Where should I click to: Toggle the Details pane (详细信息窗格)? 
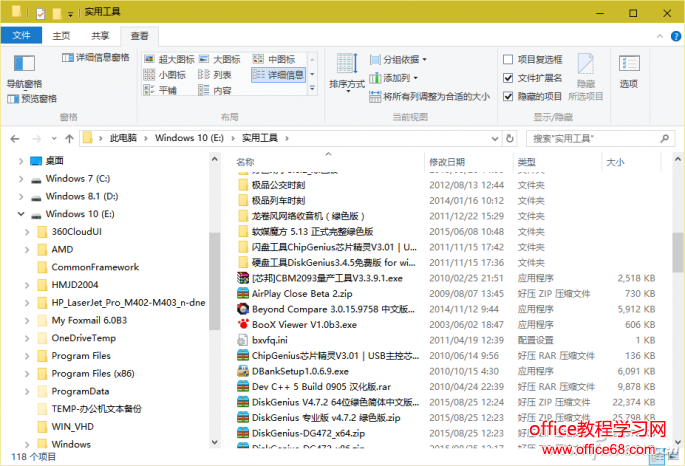(x=96, y=58)
